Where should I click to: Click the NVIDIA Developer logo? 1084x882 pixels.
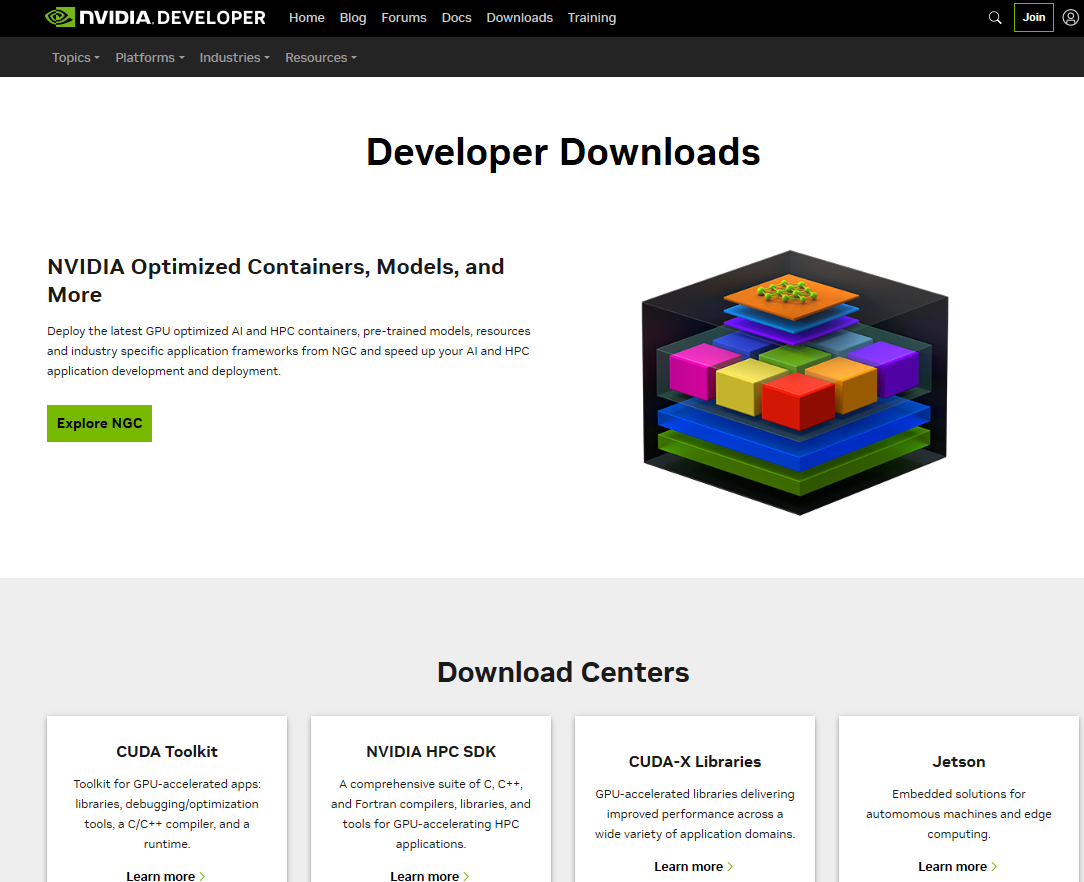(155, 17)
